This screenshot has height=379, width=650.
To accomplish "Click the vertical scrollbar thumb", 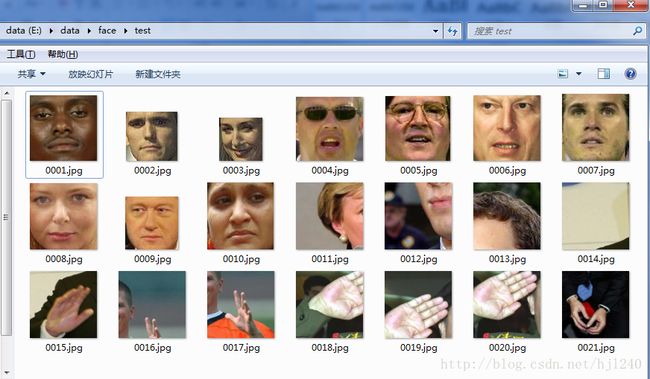I will coord(6,217).
